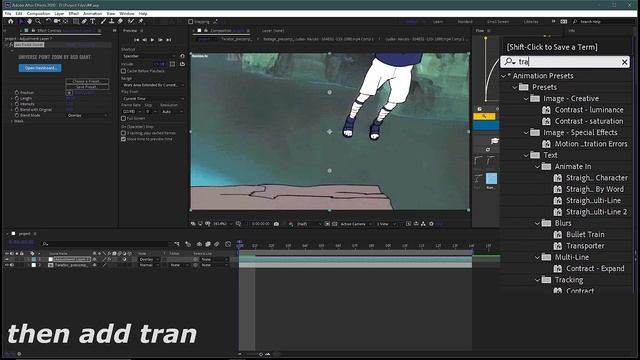Open the Window menu

tap(127, 13)
